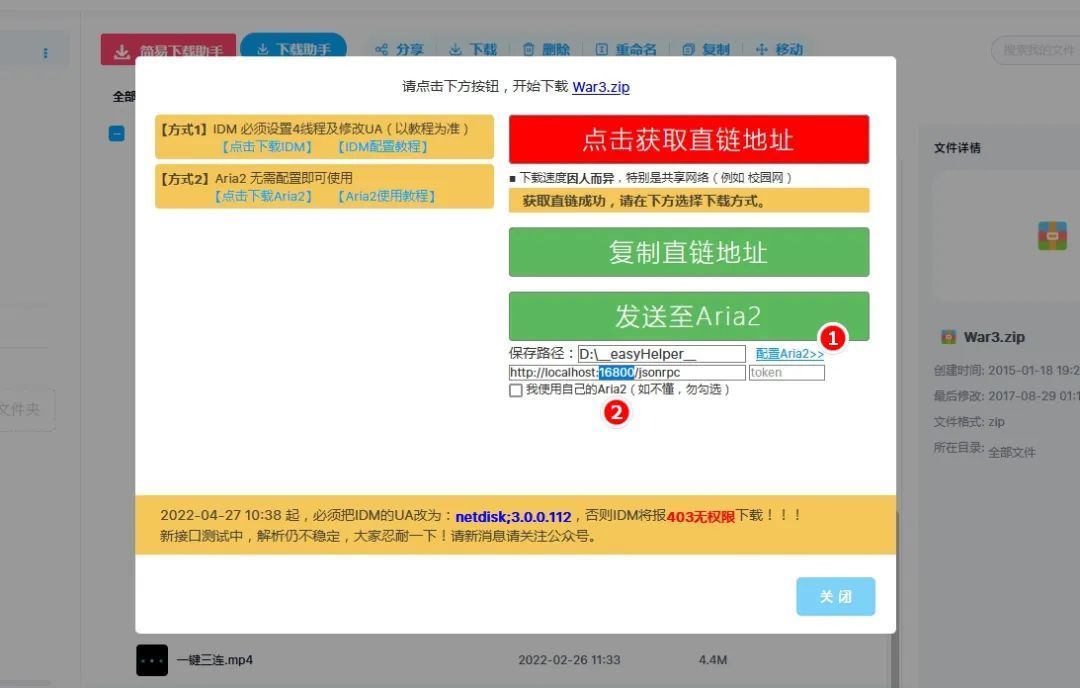Click the localhost jsonrpc address field

(627, 373)
